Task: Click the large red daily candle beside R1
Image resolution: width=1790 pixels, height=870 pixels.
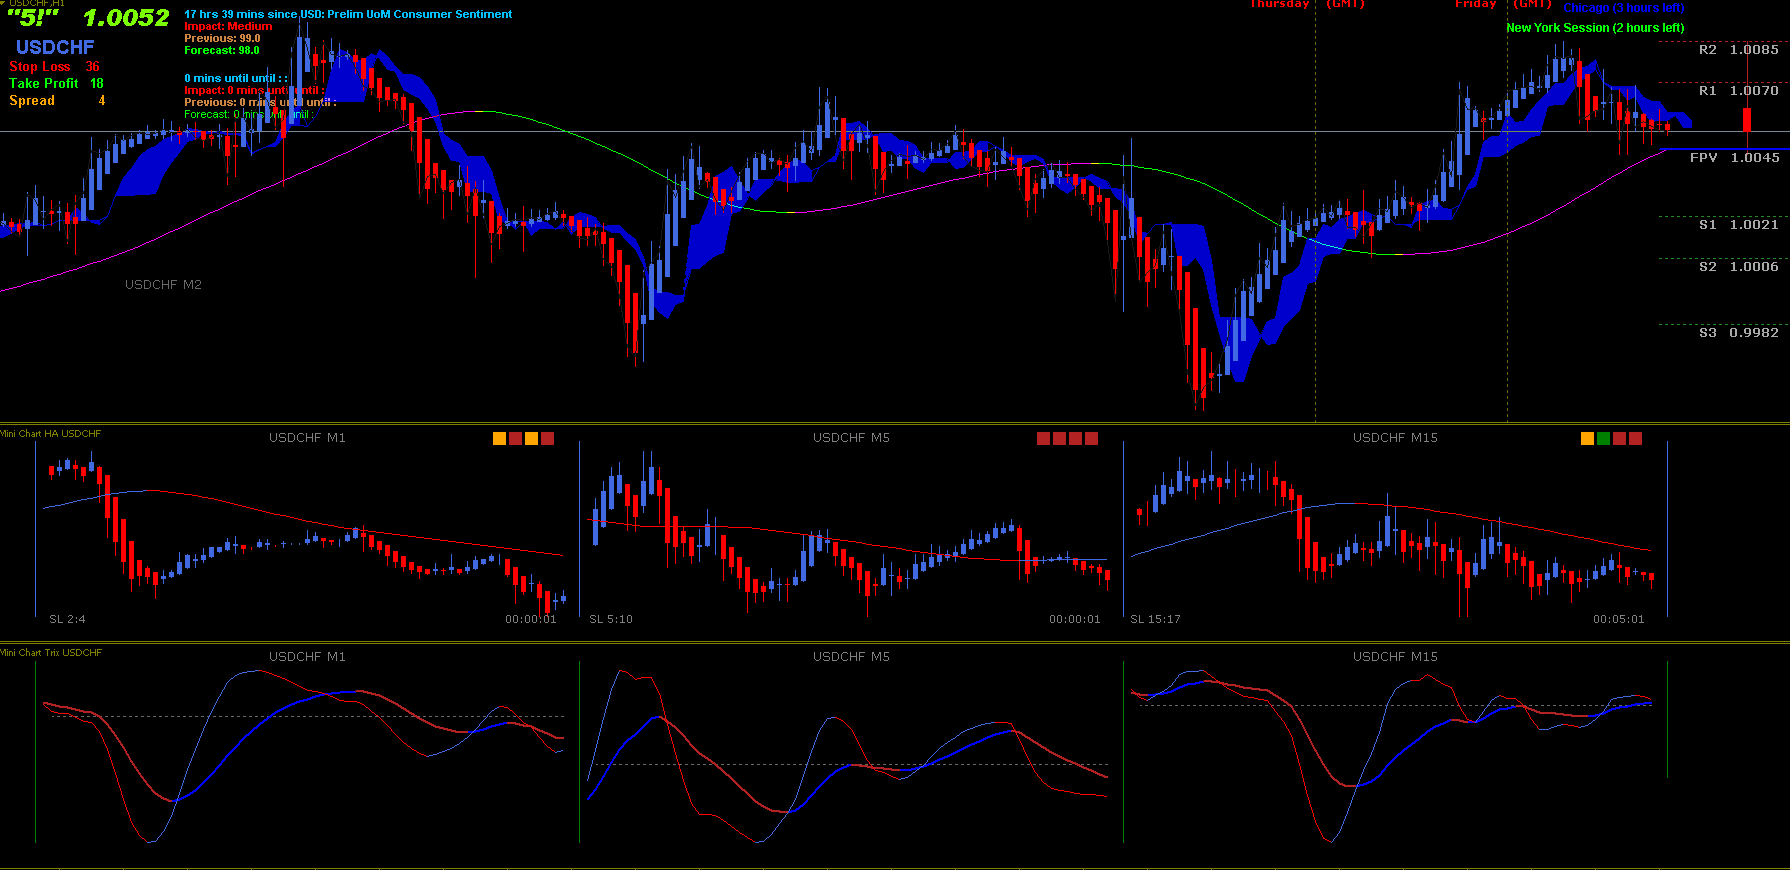Action: (1747, 120)
